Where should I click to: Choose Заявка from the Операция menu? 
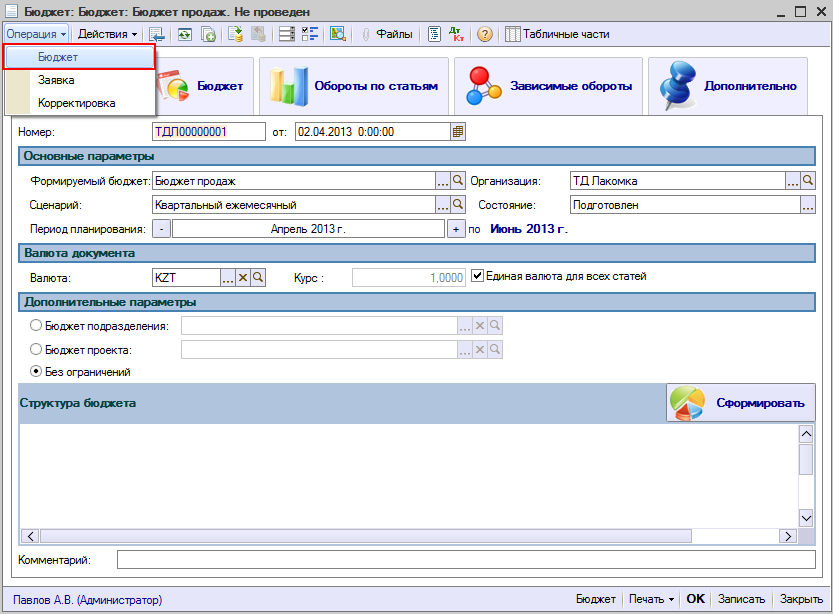click(x=56, y=80)
